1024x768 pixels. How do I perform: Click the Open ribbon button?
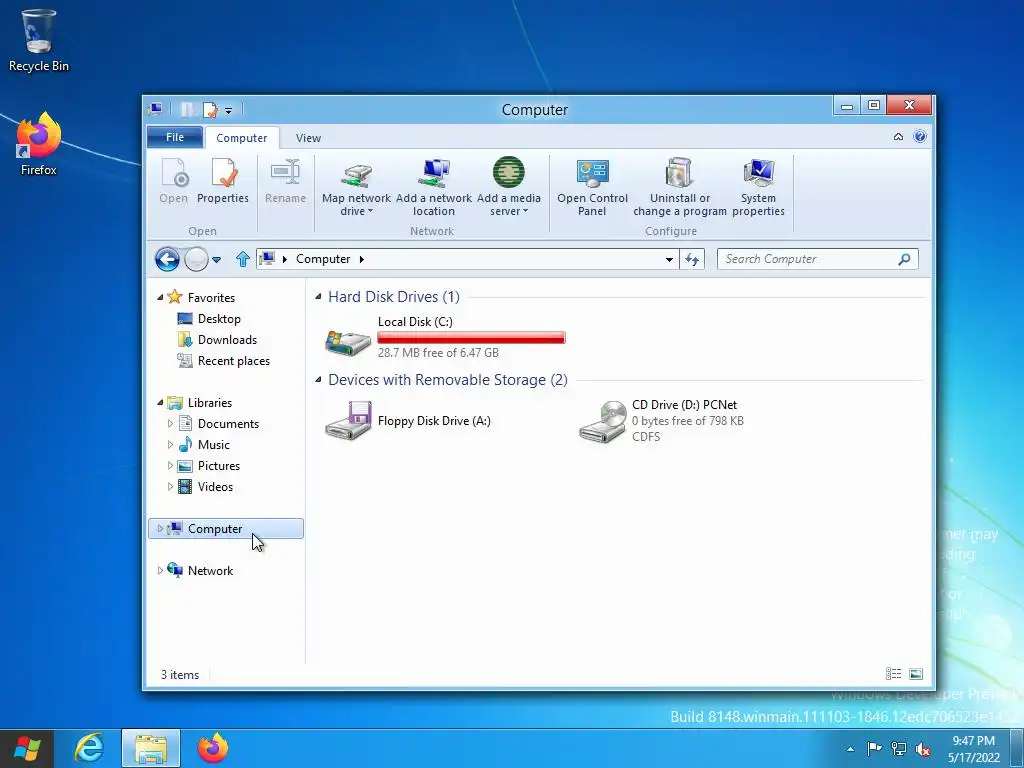click(x=174, y=181)
